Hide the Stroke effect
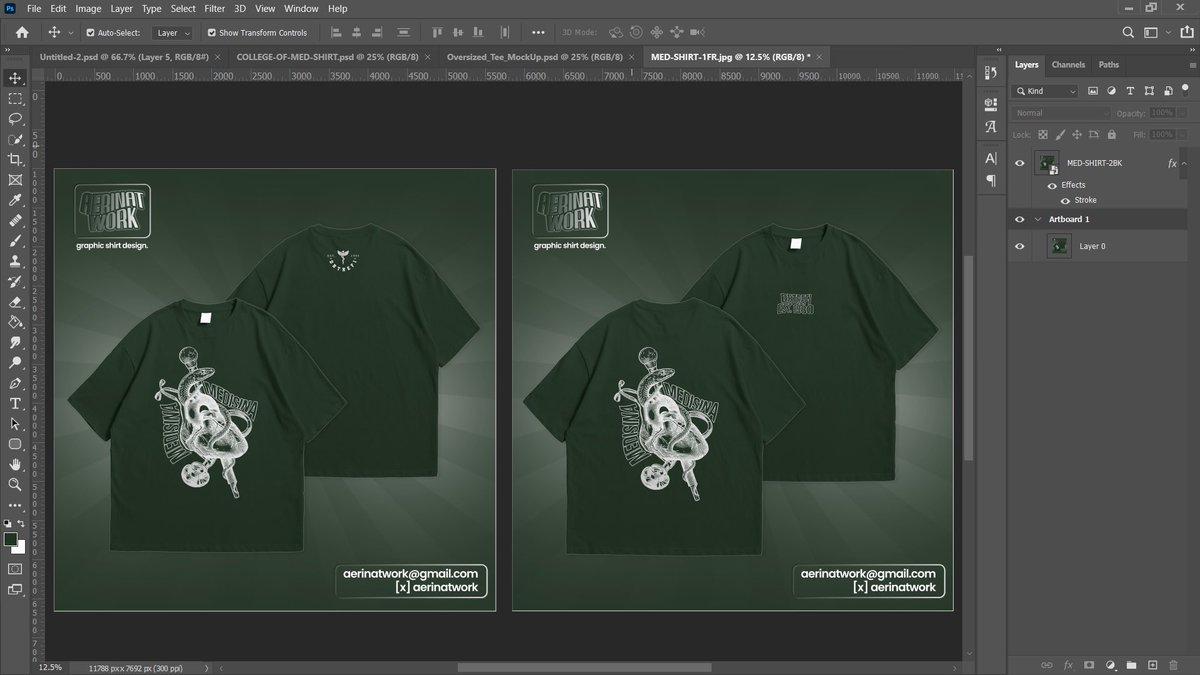The height and width of the screenshot is (675, 1200). pyautogui.click(x=1066, y=200)
